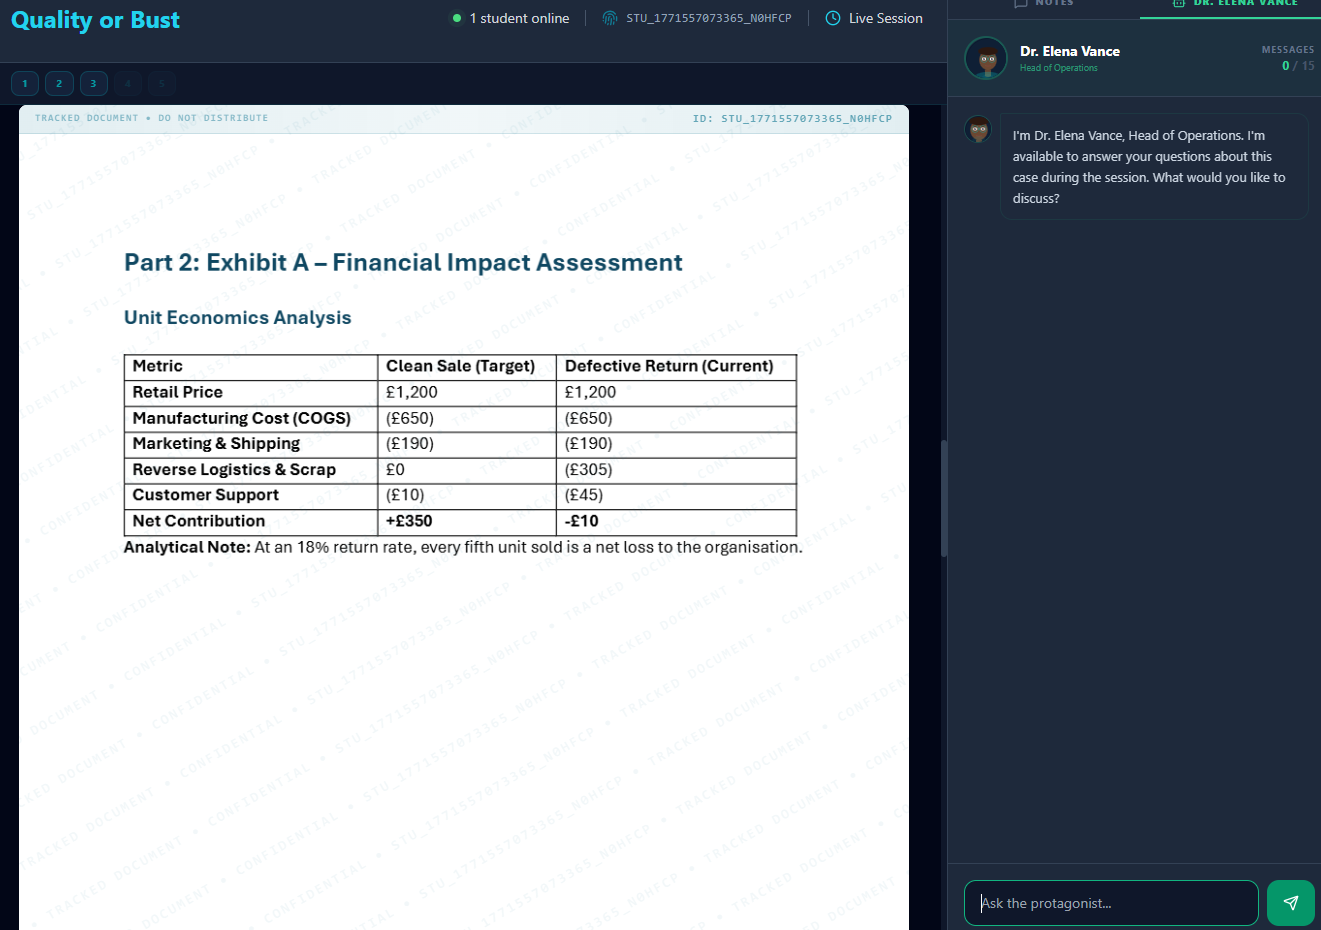Screen dimensions: 1321x930
Task: Click the 'Part 2: Exhibit A' heading
Action: pyautogui.click(x=403, y=262)
